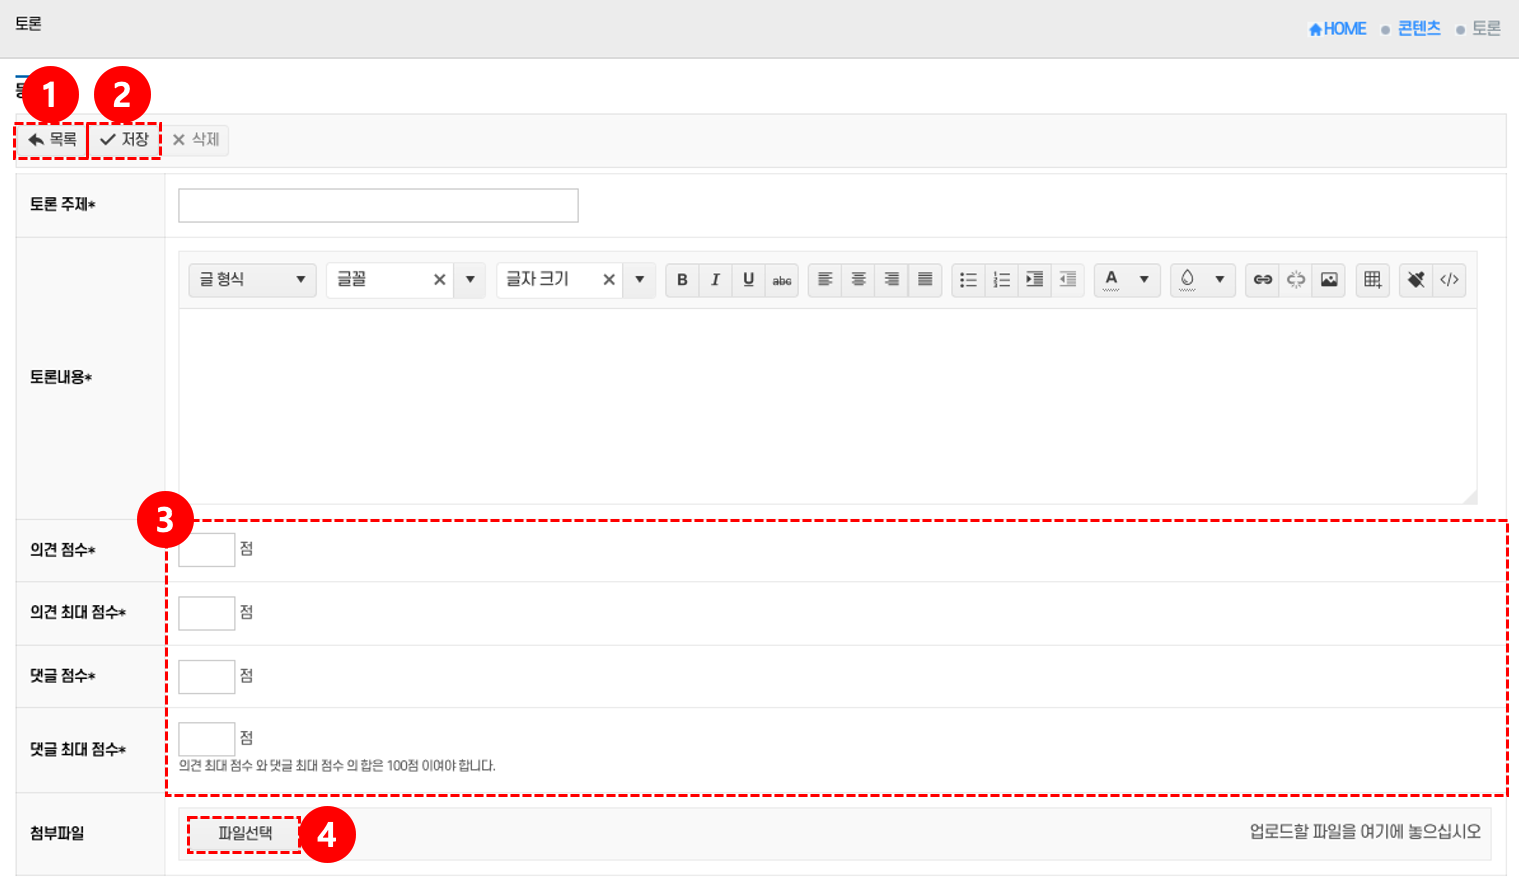This screenshot has height=891, width=1519.
Task: Insert an image into the editor
Action: (1329, 280)
